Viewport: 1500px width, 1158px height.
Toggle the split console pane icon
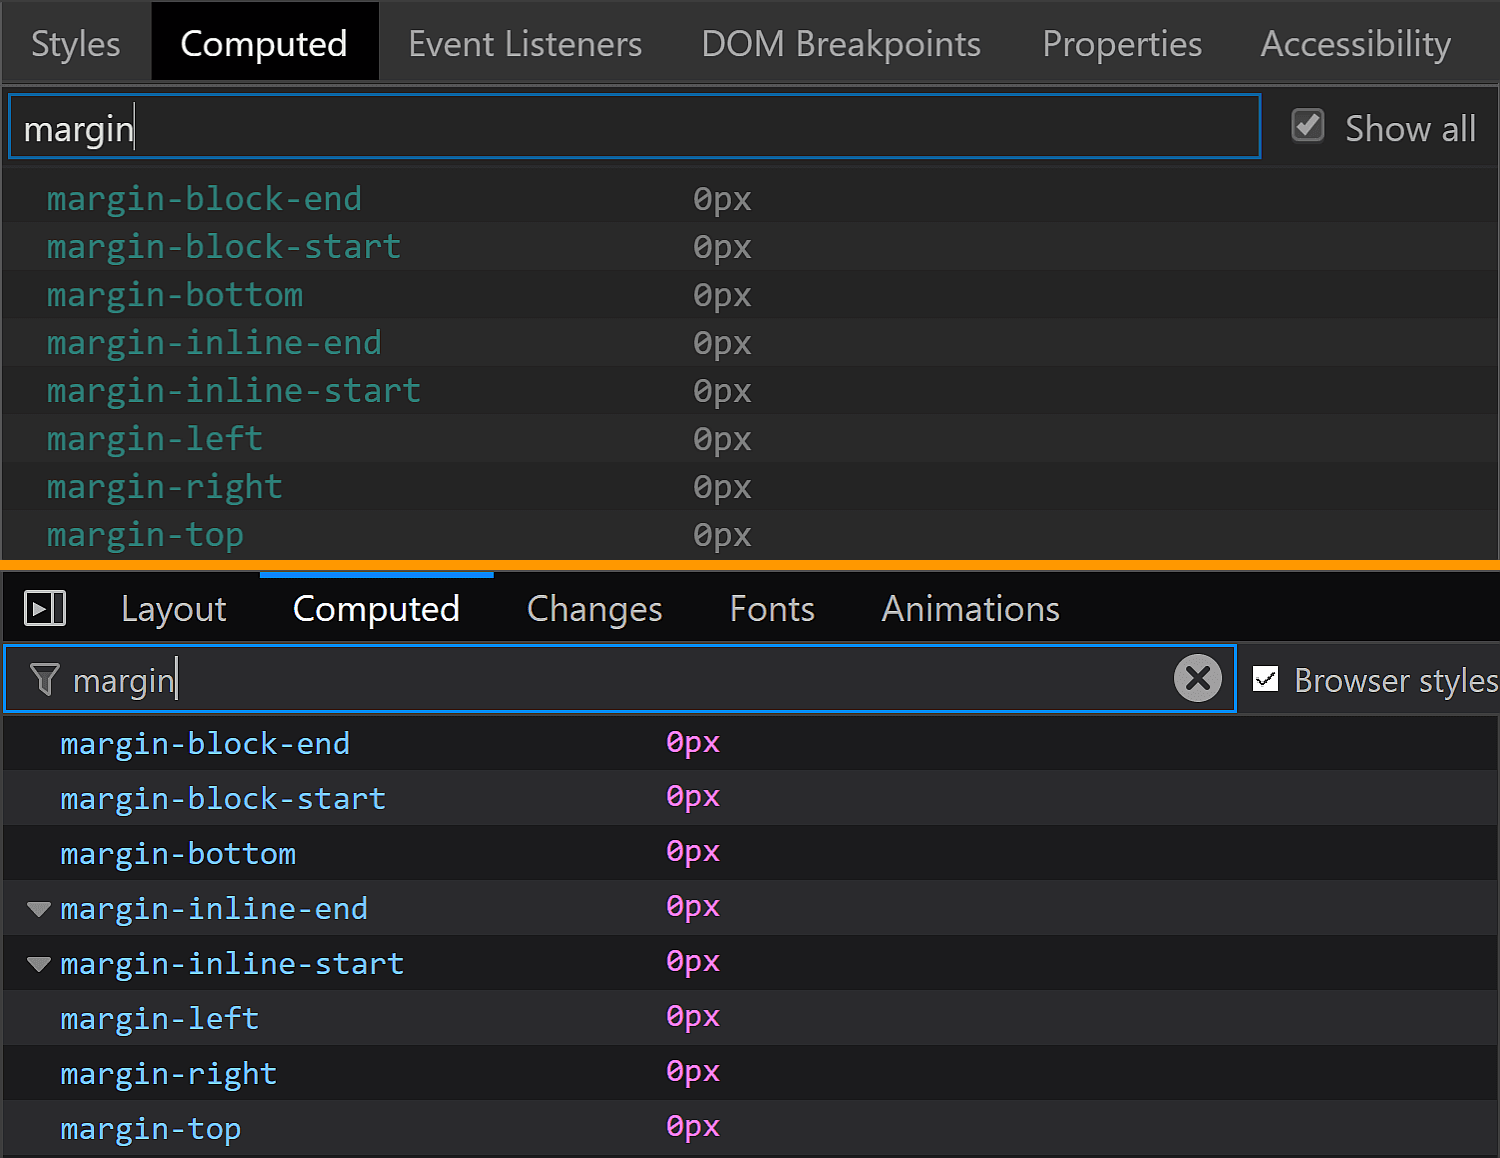point(44,606)
